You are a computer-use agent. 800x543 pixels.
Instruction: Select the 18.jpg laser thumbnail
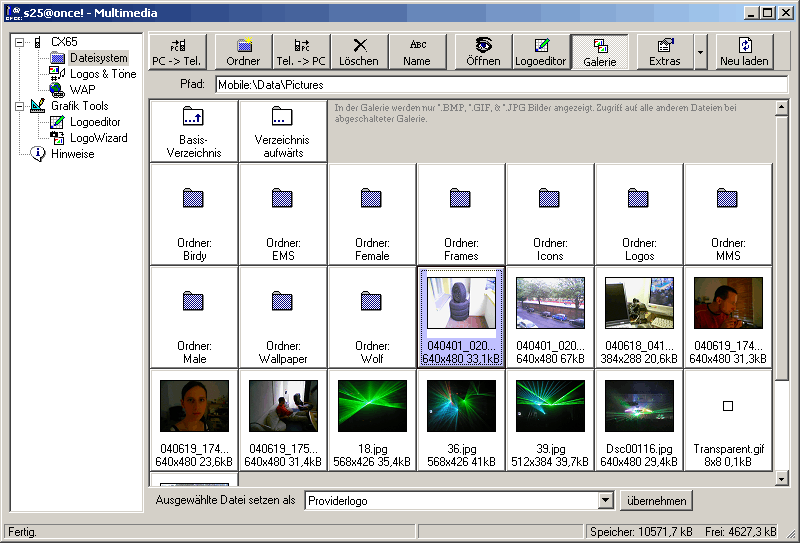tap(372, 420)
